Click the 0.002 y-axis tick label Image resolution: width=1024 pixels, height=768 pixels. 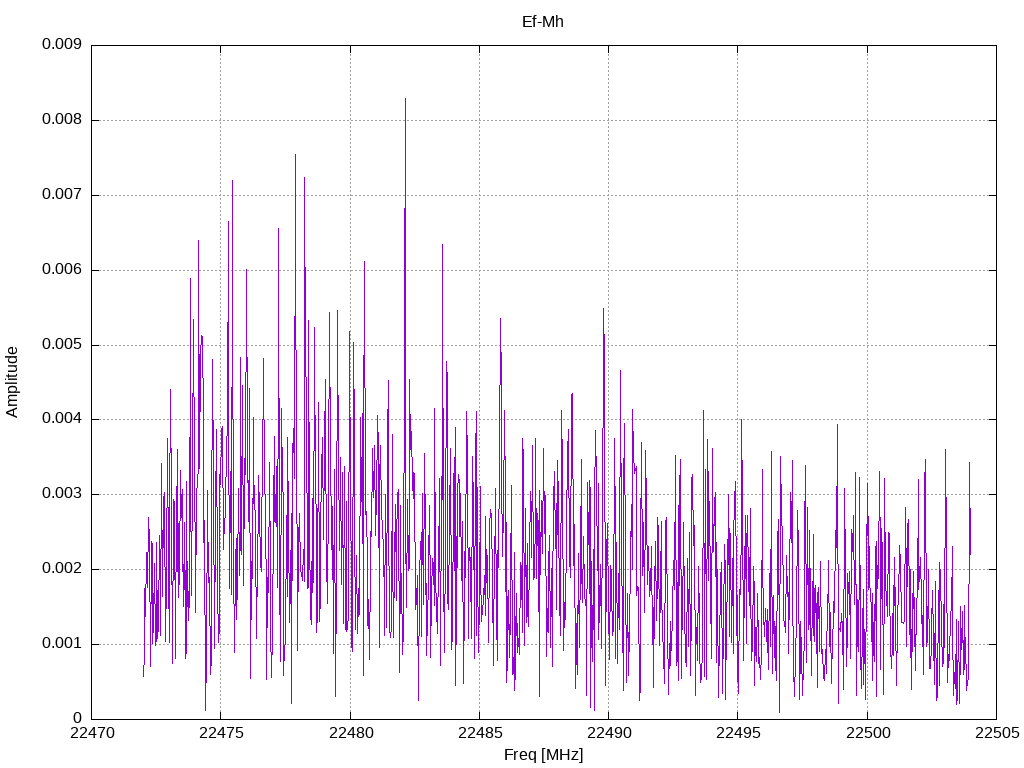tap(62, 569)
